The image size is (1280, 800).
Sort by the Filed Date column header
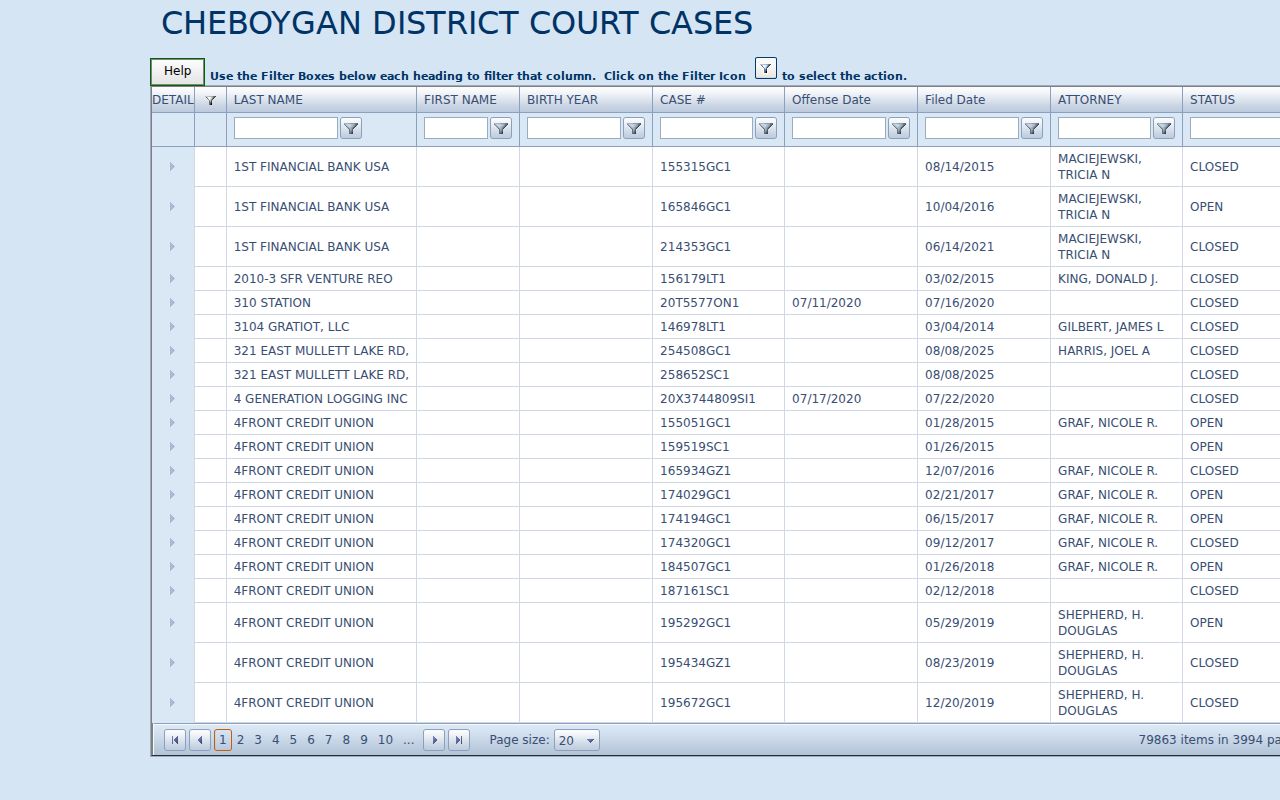pos(955,100)
